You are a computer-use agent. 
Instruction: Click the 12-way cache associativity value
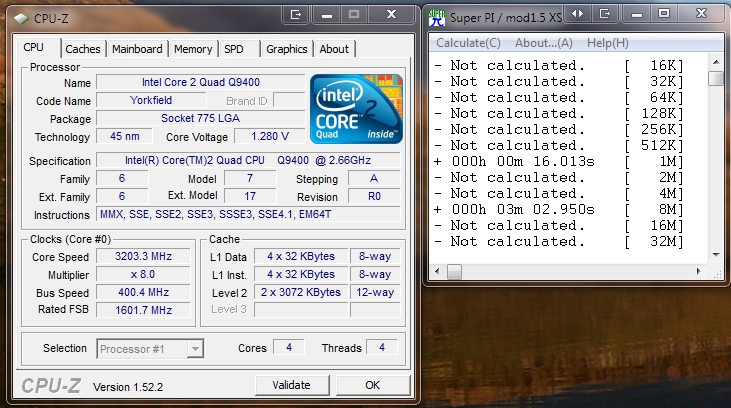(375, 292)
